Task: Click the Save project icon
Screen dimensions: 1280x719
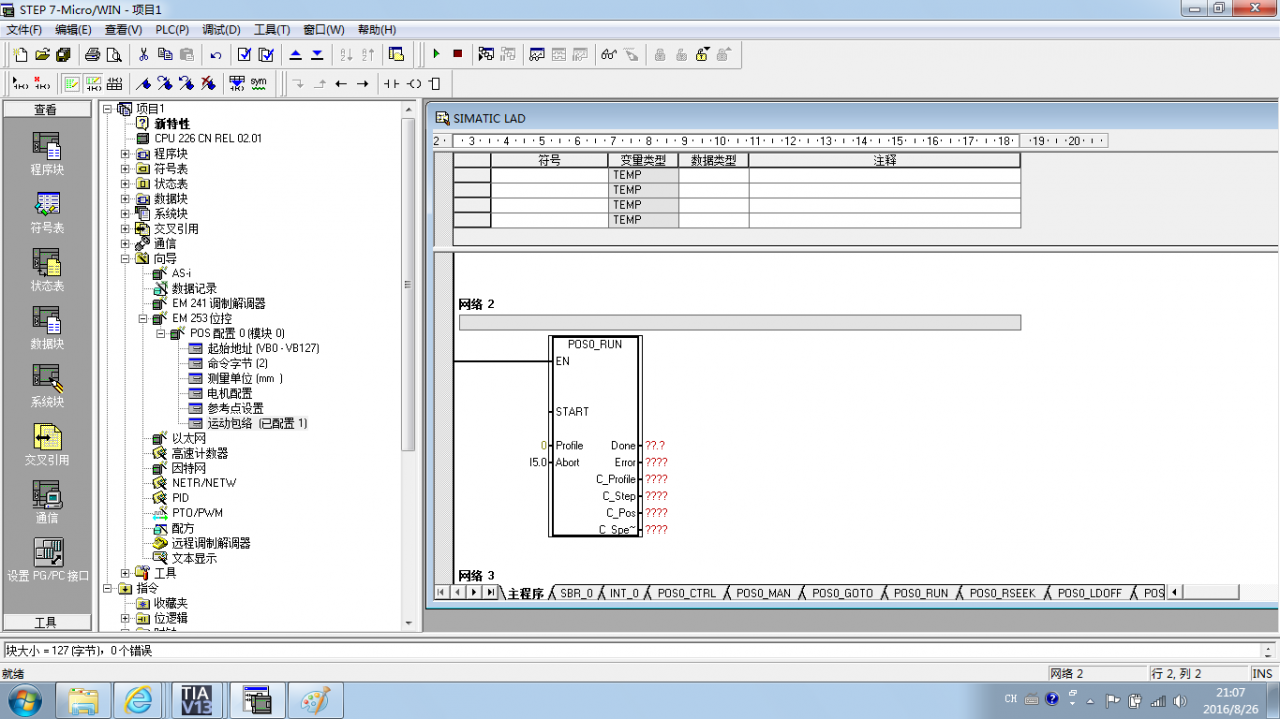Action: tap(64, 54)
